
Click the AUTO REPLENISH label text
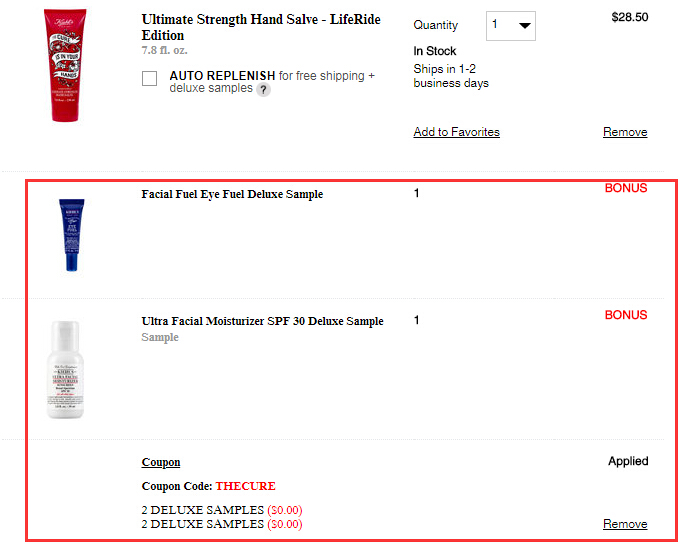click(x=222, y=75)
